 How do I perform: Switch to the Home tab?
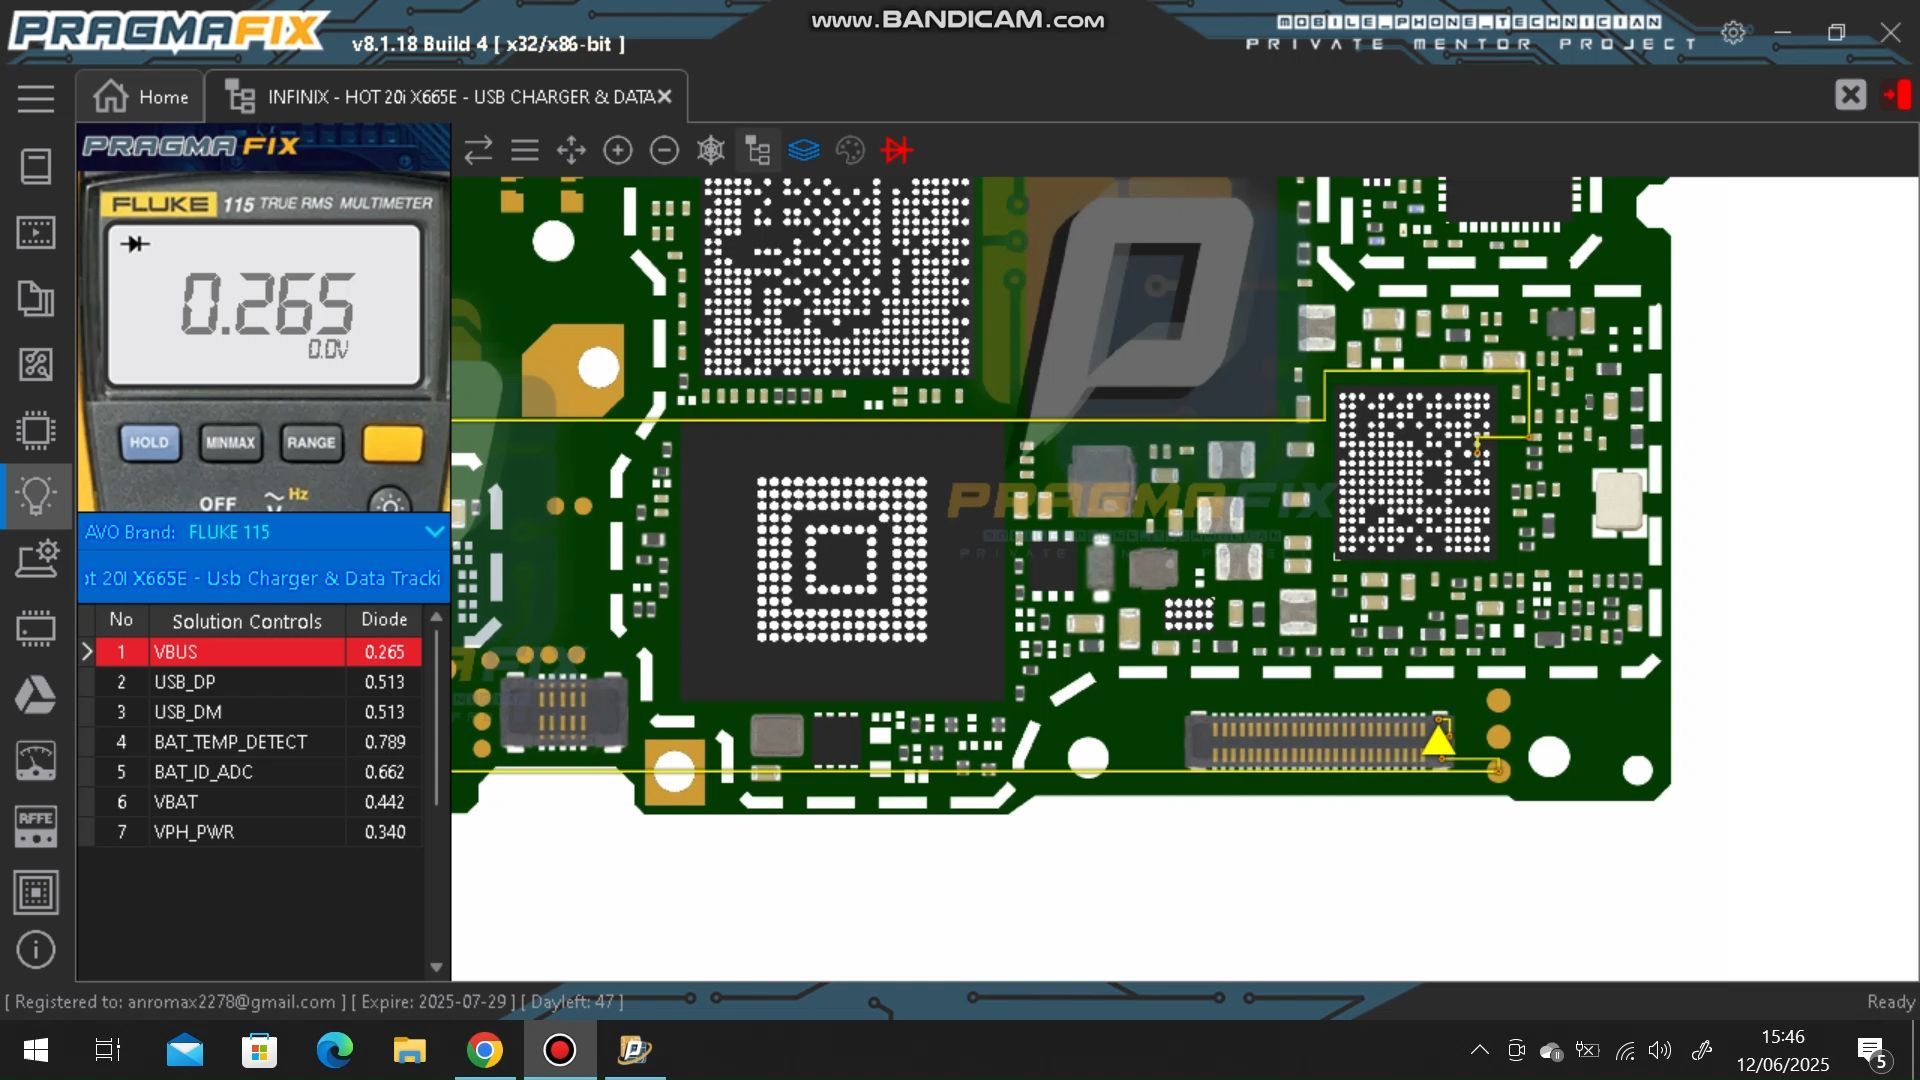tap(141, 97)
